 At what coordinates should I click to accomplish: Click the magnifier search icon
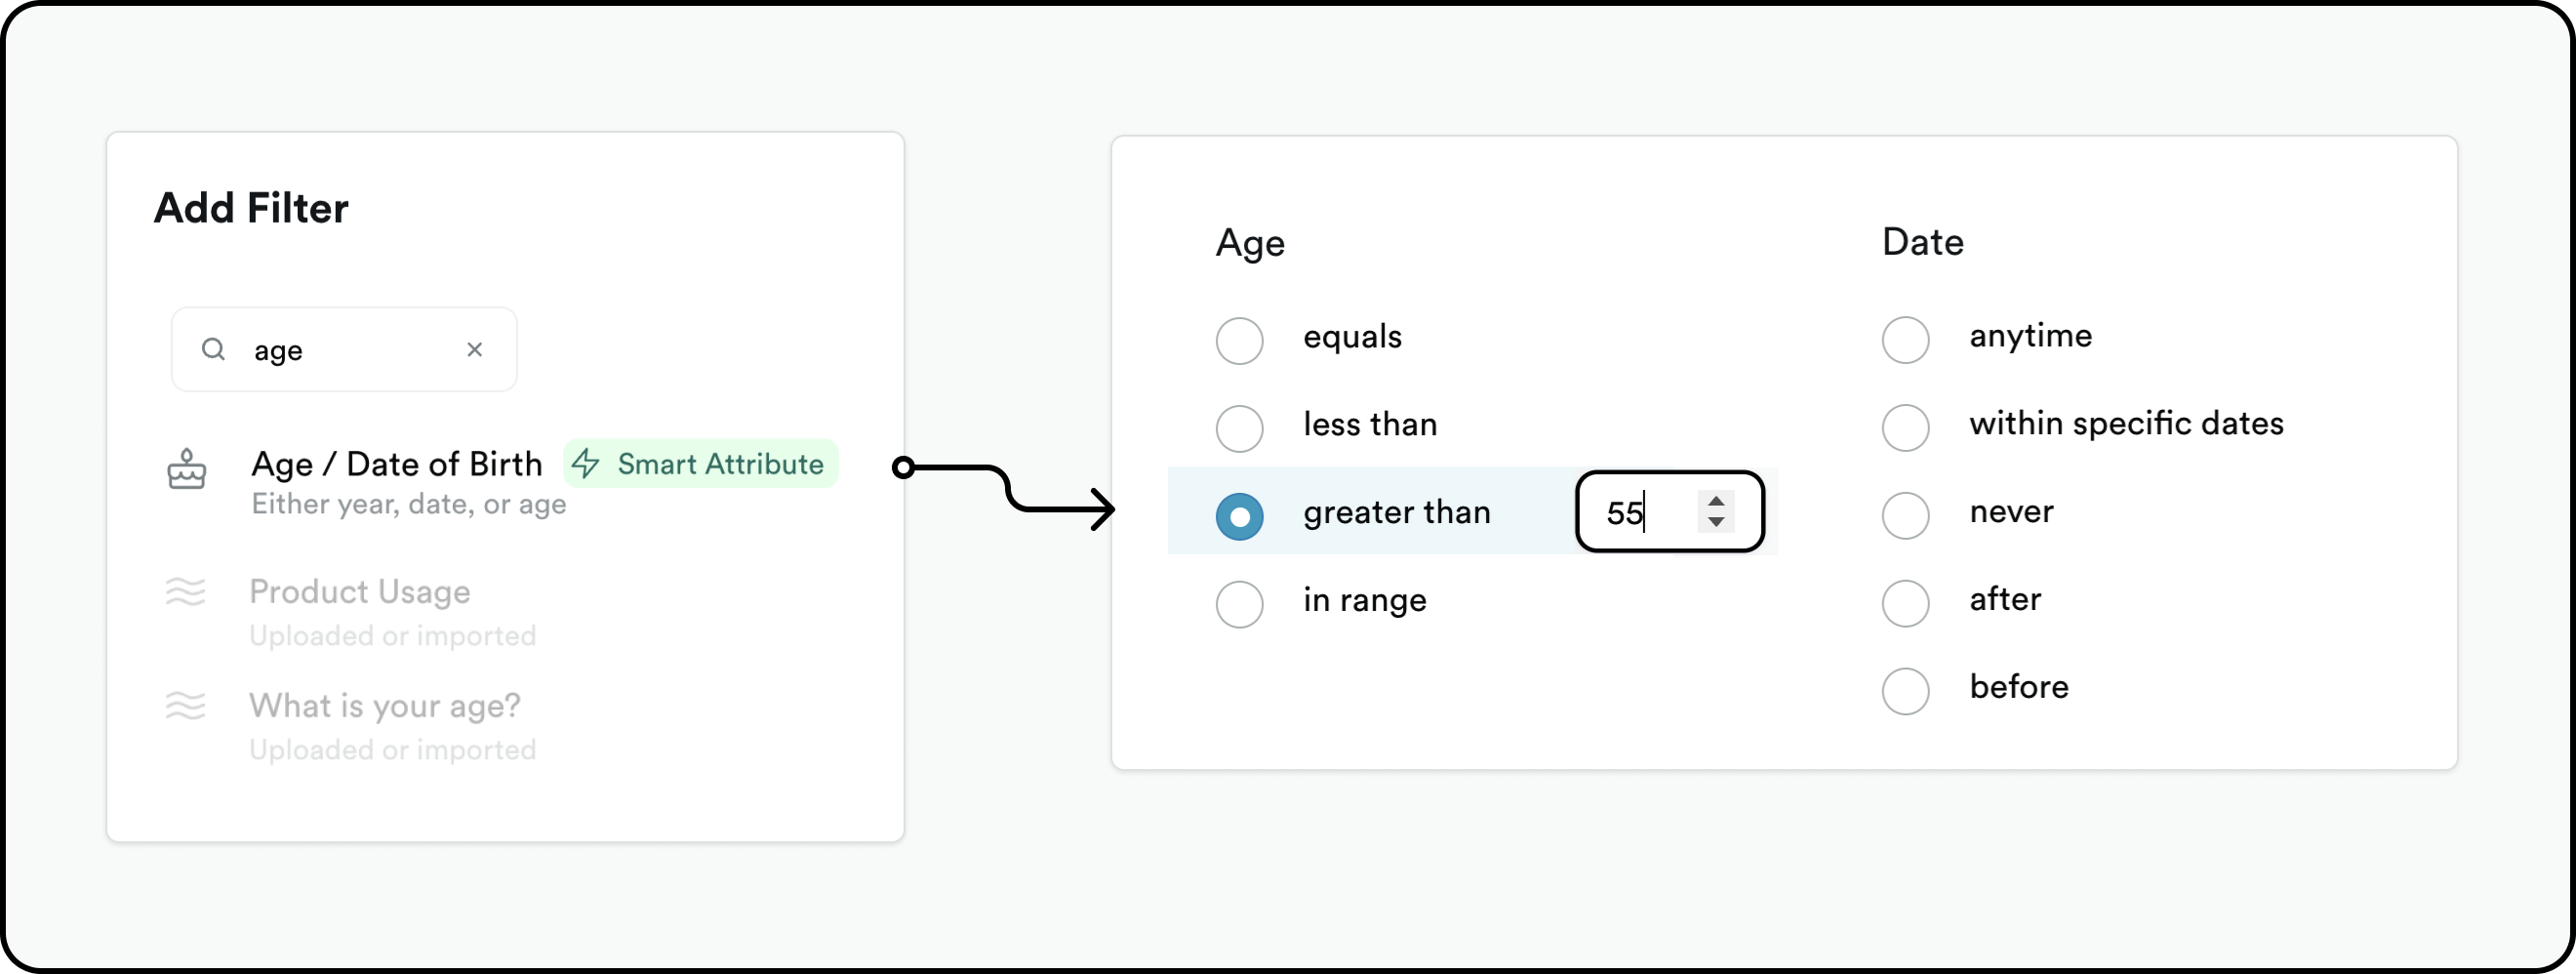(x=213, y=349)
